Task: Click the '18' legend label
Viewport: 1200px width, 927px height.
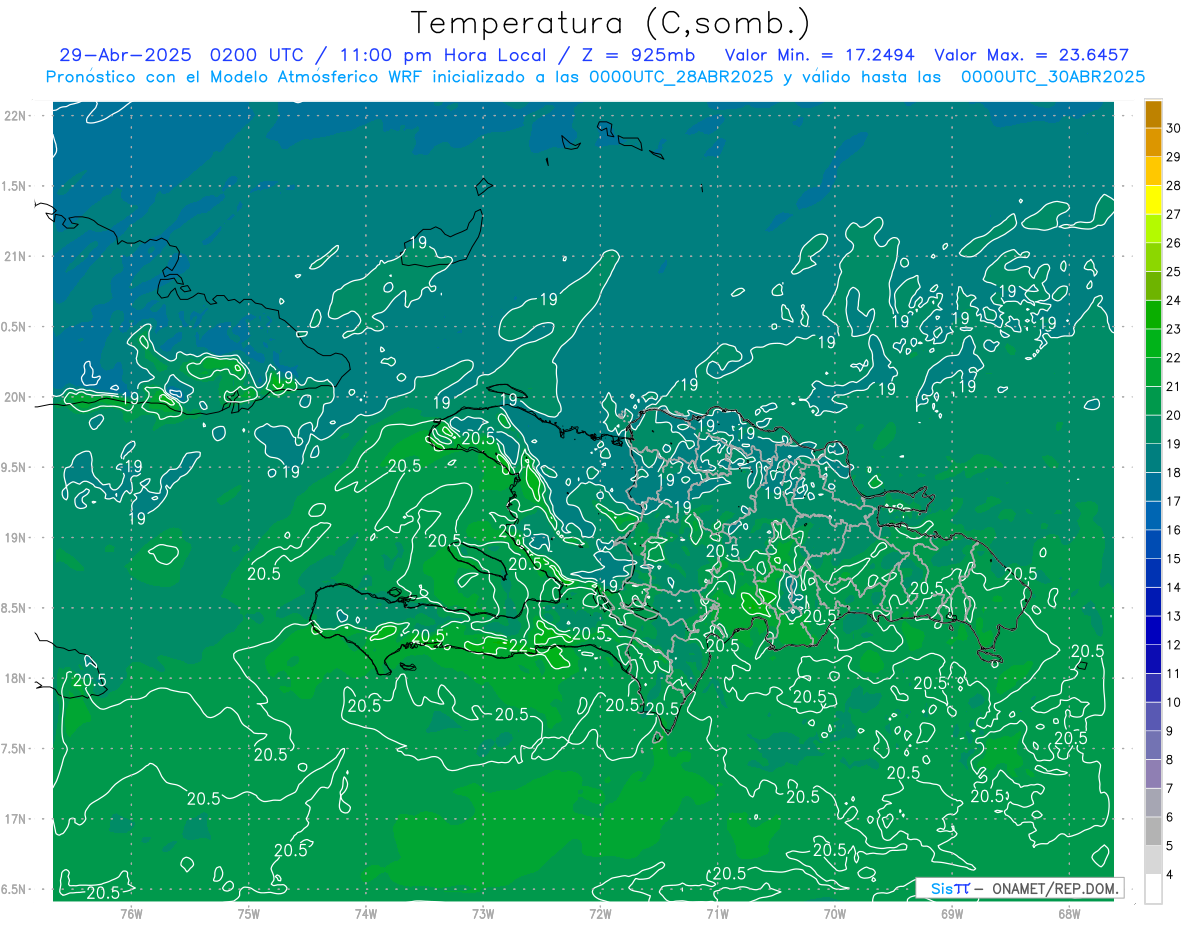Action: pyautogui.click(x=1175, y=473)
